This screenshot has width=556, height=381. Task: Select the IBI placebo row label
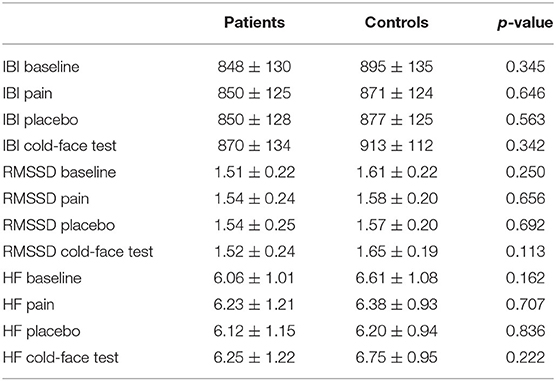[x=40, y=120]
